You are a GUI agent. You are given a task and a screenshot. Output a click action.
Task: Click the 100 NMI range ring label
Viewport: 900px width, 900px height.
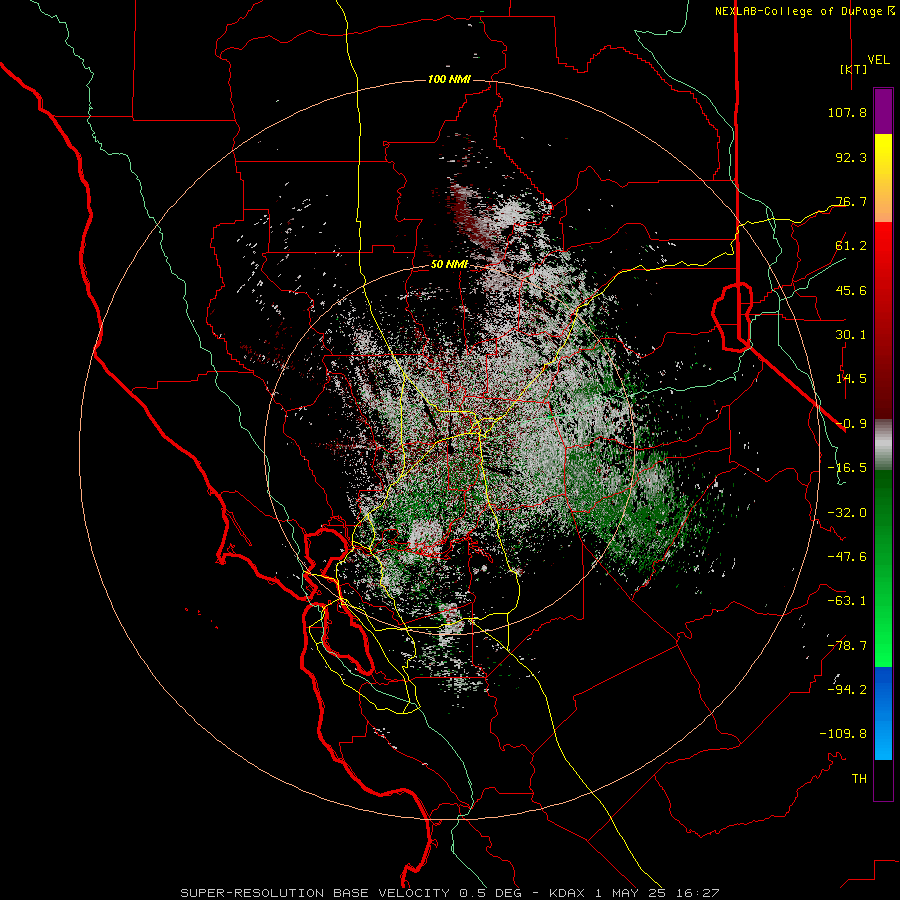(449, 79)
